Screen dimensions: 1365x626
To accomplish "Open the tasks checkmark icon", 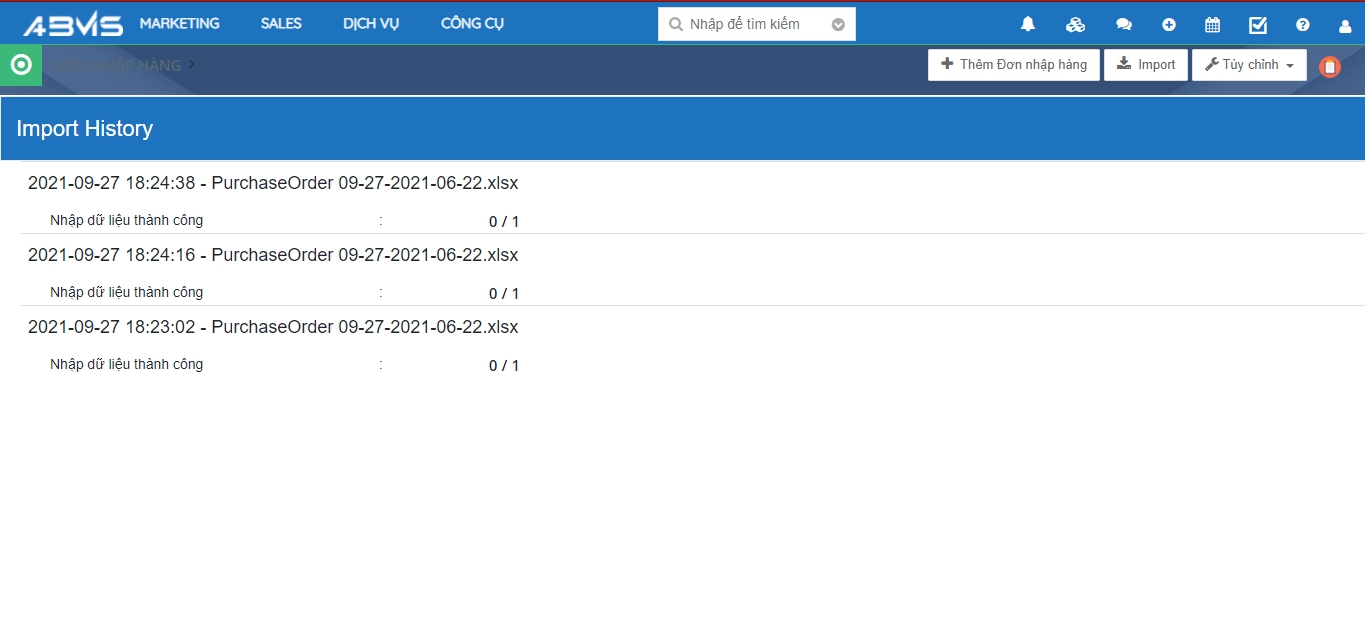I will (x=1258, y=25).
